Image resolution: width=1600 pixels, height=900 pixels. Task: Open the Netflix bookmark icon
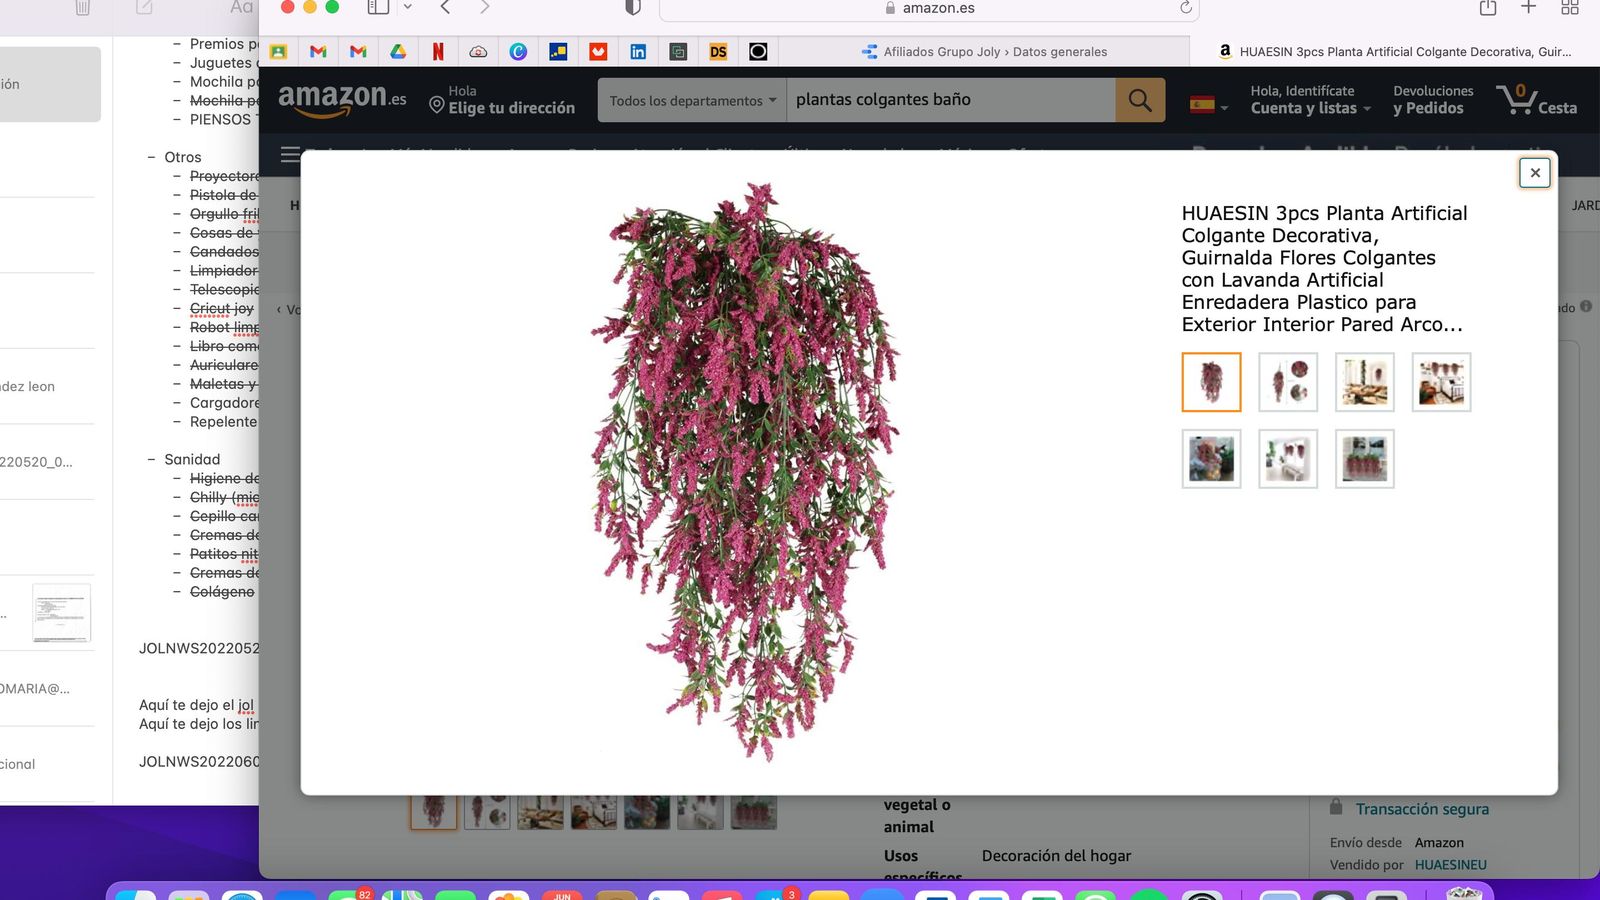coord(438,51)
